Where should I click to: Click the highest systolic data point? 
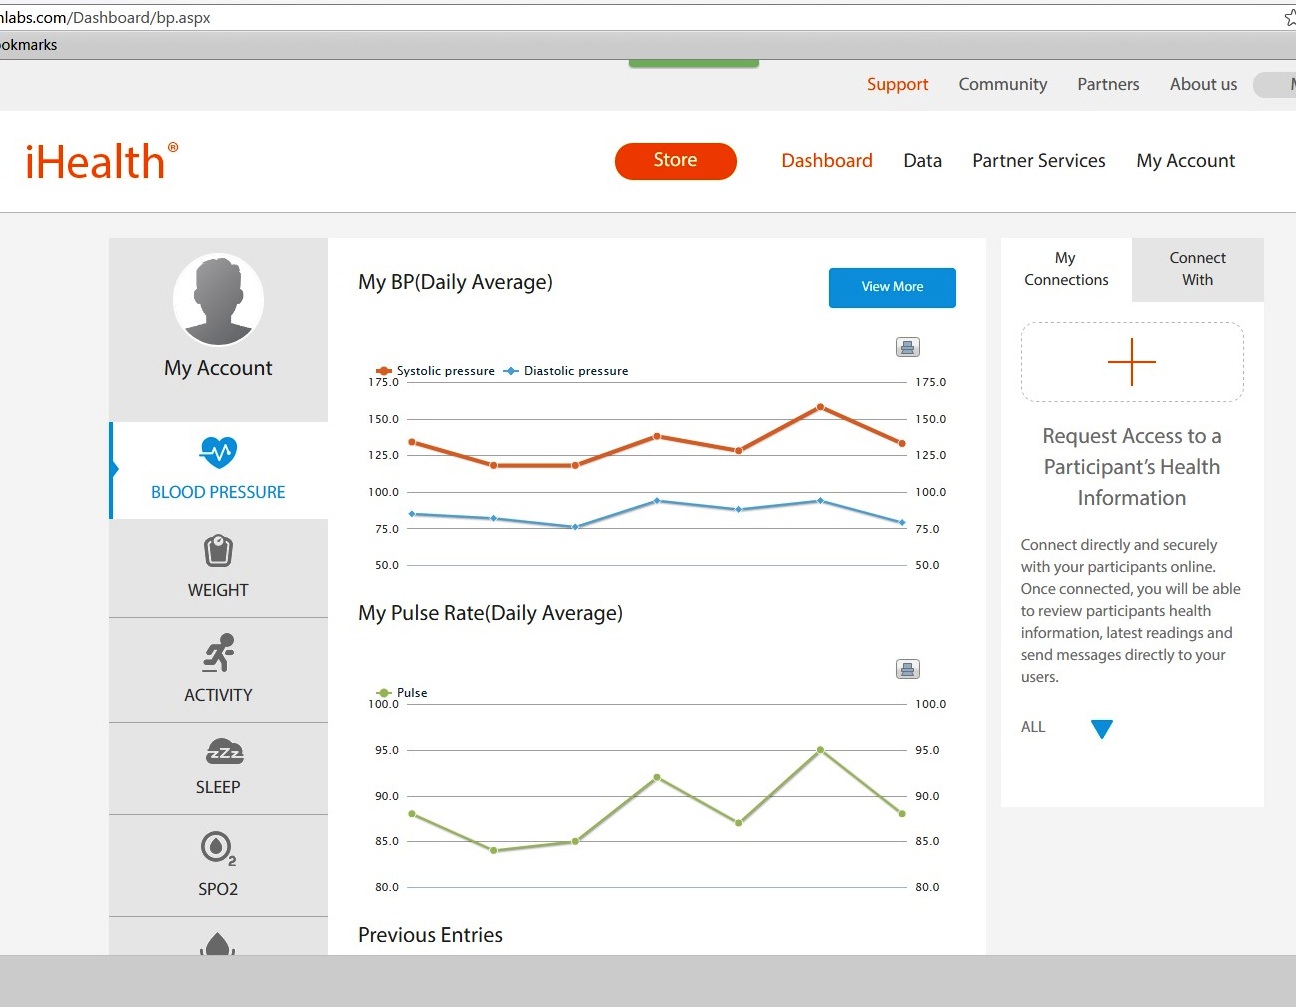coord(820,407)
